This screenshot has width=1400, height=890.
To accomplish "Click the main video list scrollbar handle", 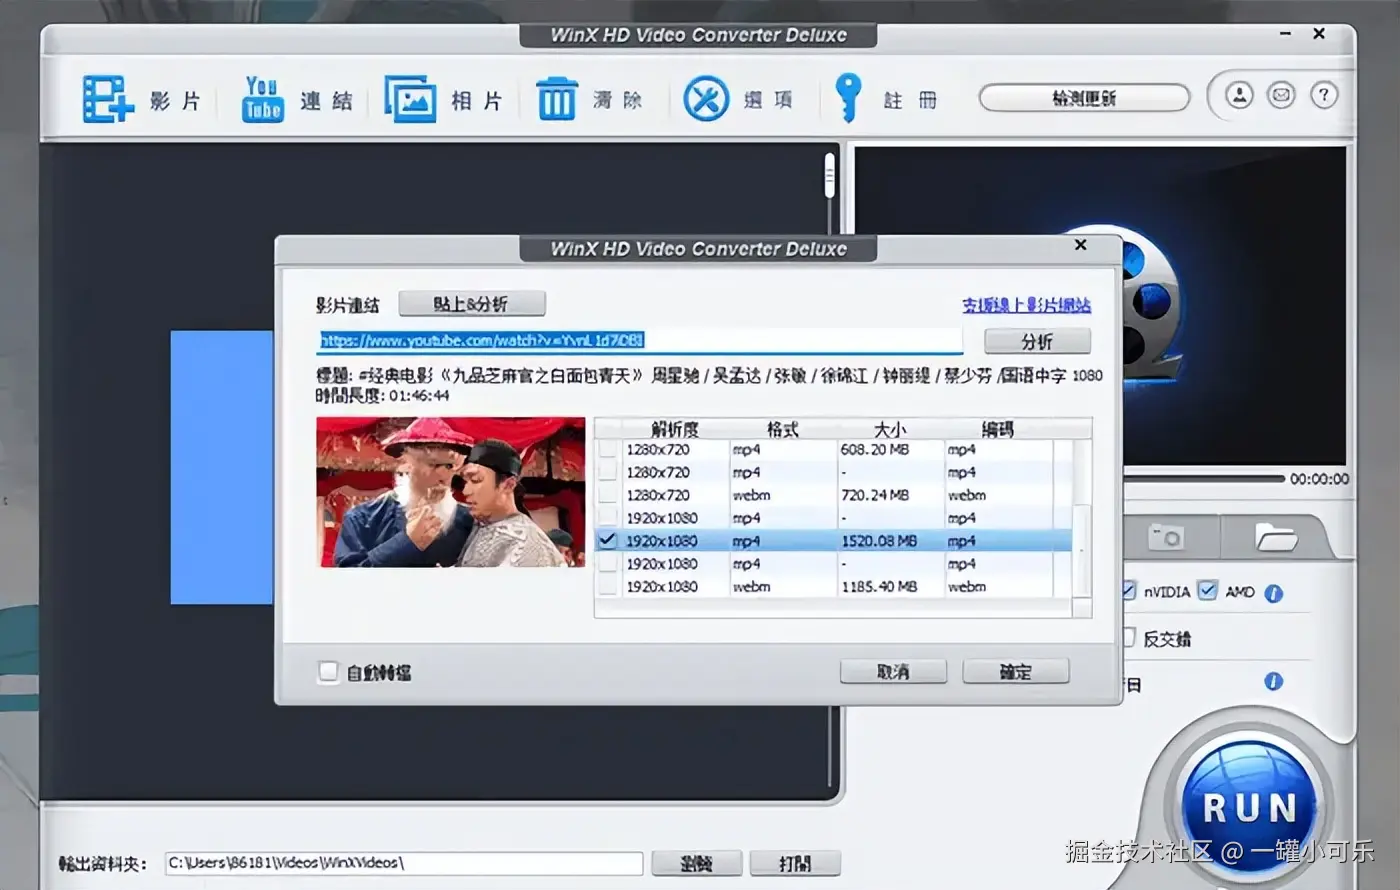I will [829, 175].
